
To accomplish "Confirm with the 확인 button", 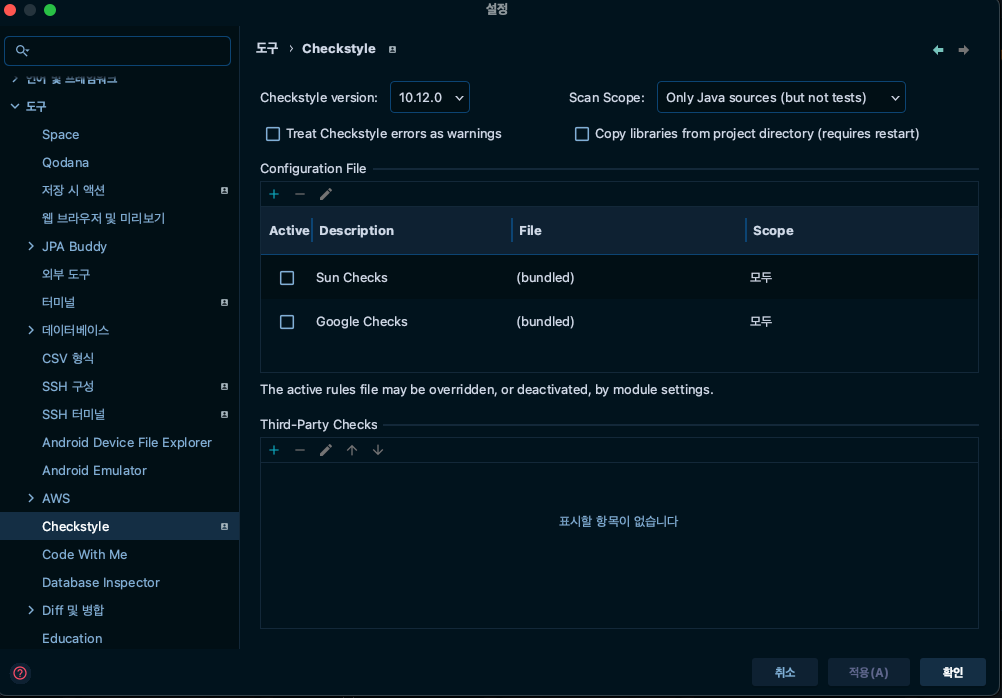I will pos(953,672).
